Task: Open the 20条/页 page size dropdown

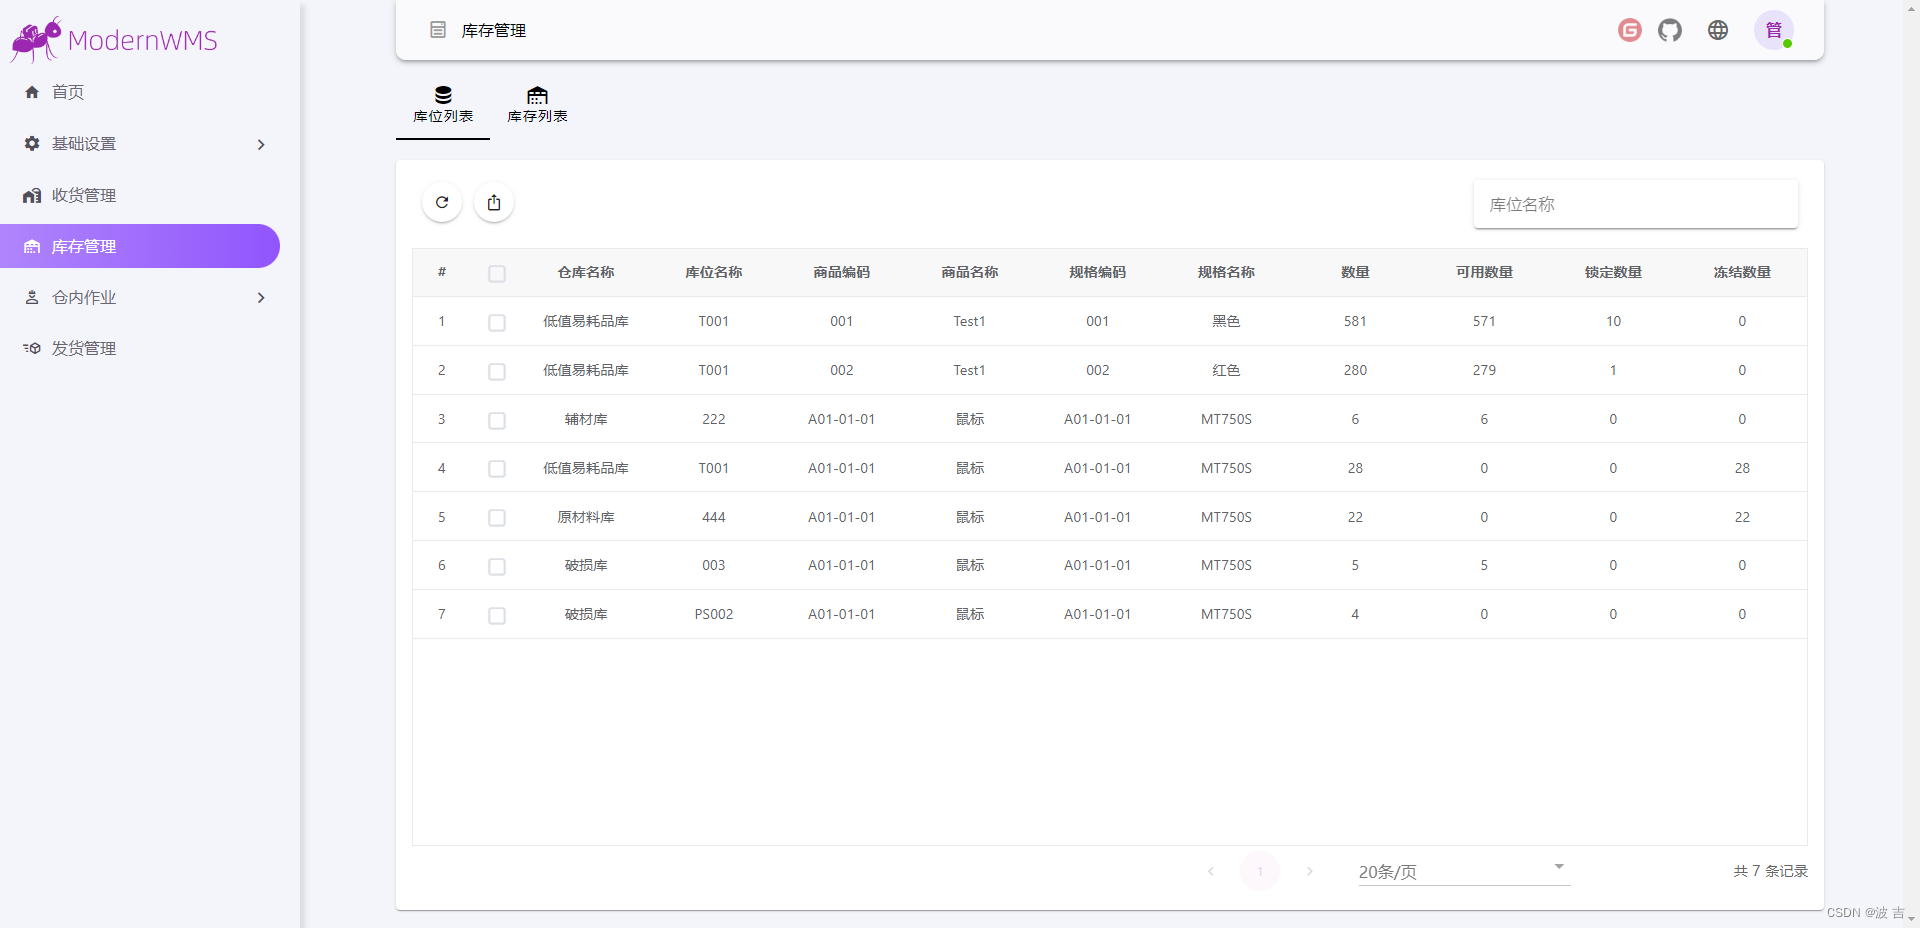Action: pyautogui.click(x=1464, y=871)
